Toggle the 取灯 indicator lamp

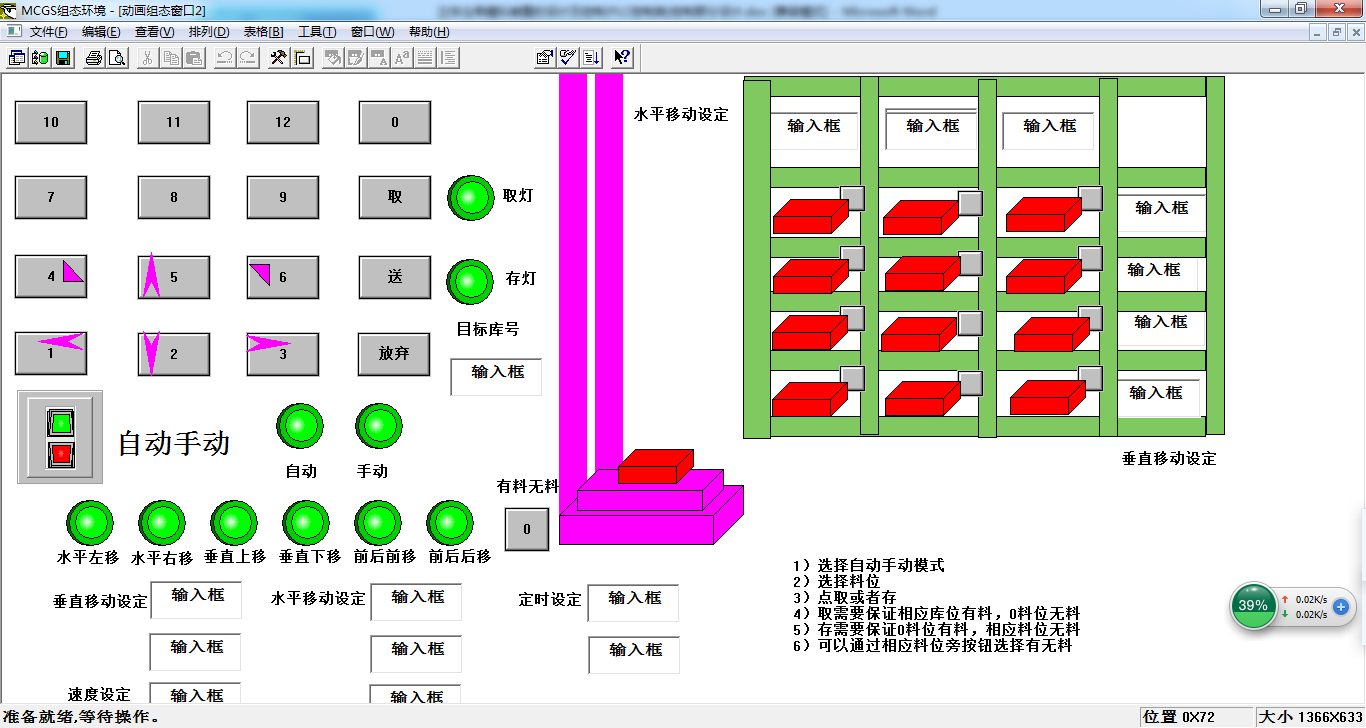[x=469, y=197]
